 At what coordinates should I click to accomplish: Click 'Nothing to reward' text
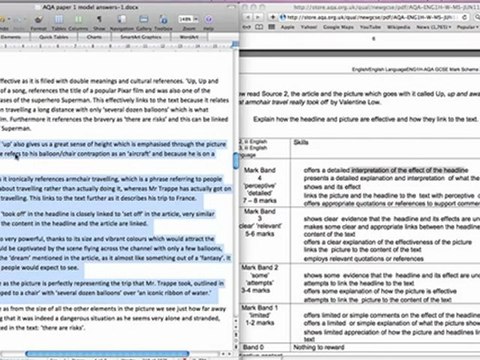[319, 347]
